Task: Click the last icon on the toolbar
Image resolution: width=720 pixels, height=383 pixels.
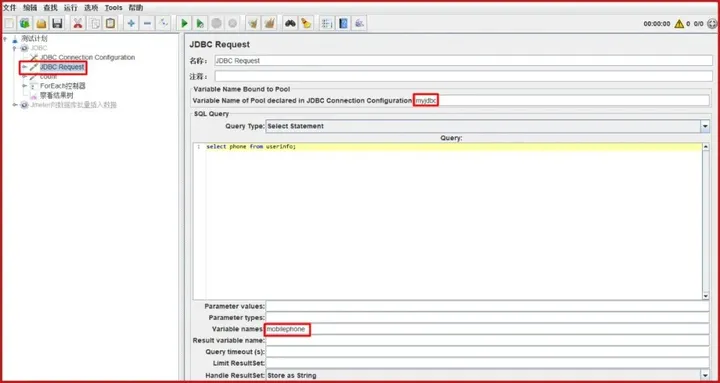Action: coord(360,23)
